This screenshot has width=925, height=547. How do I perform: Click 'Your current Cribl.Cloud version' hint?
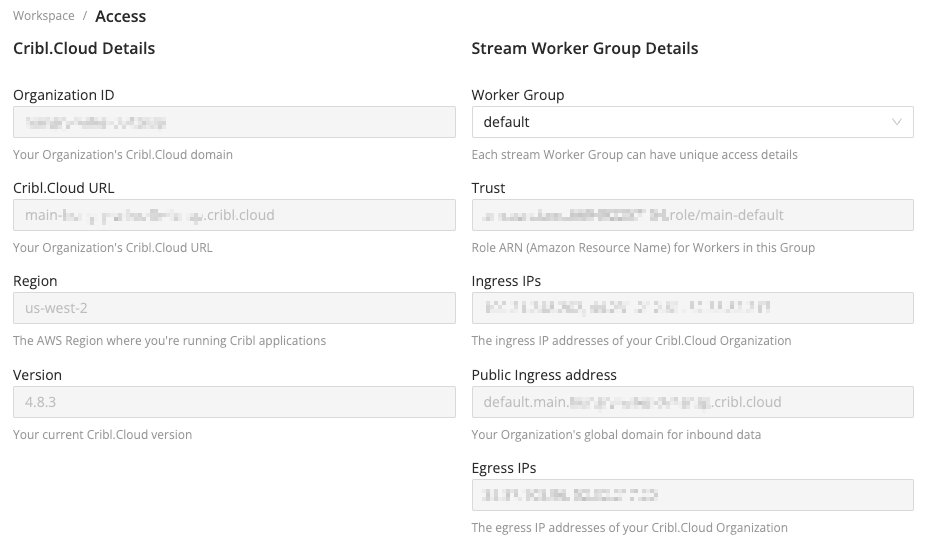point(103,434)
